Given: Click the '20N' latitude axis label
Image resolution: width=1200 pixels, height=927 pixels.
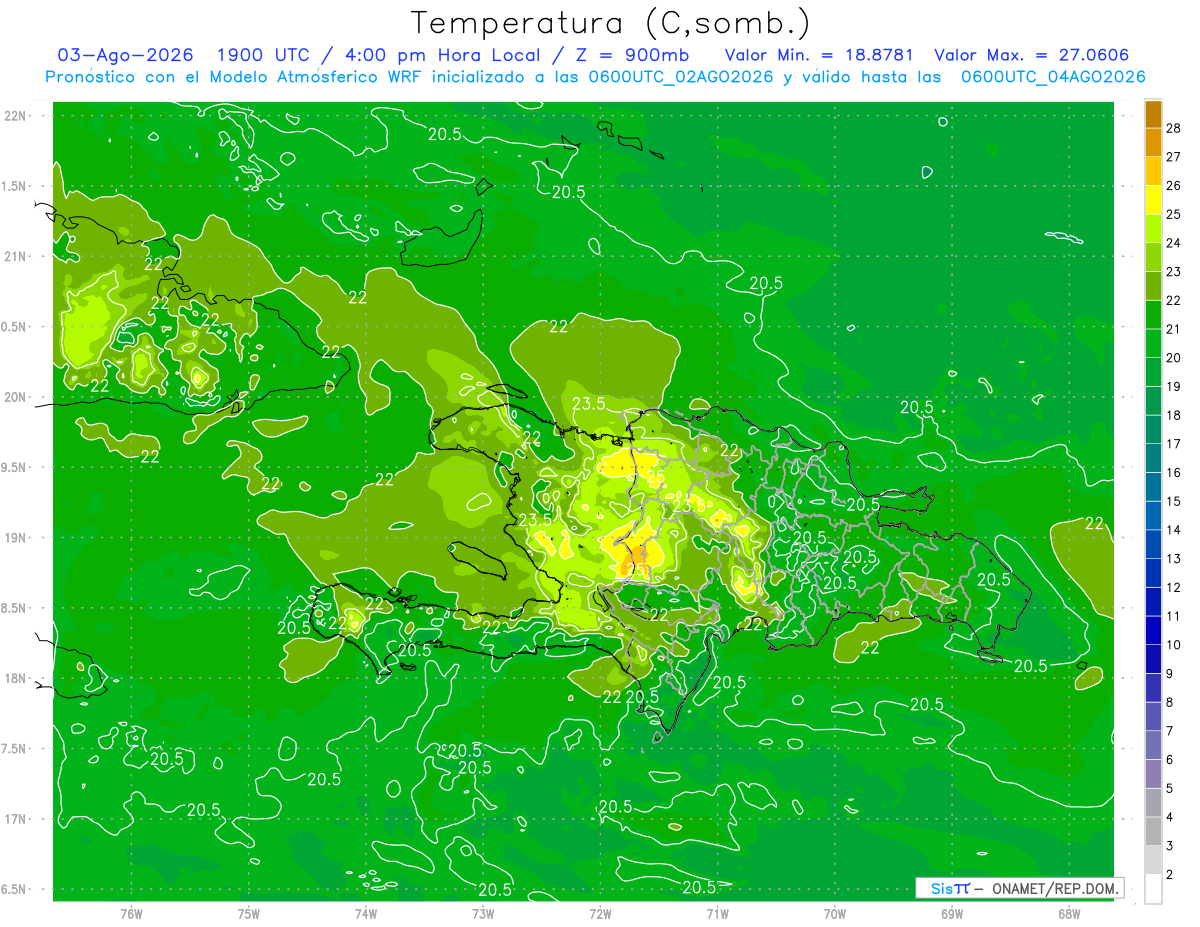Looking at the screenshot, I should 17,397.
